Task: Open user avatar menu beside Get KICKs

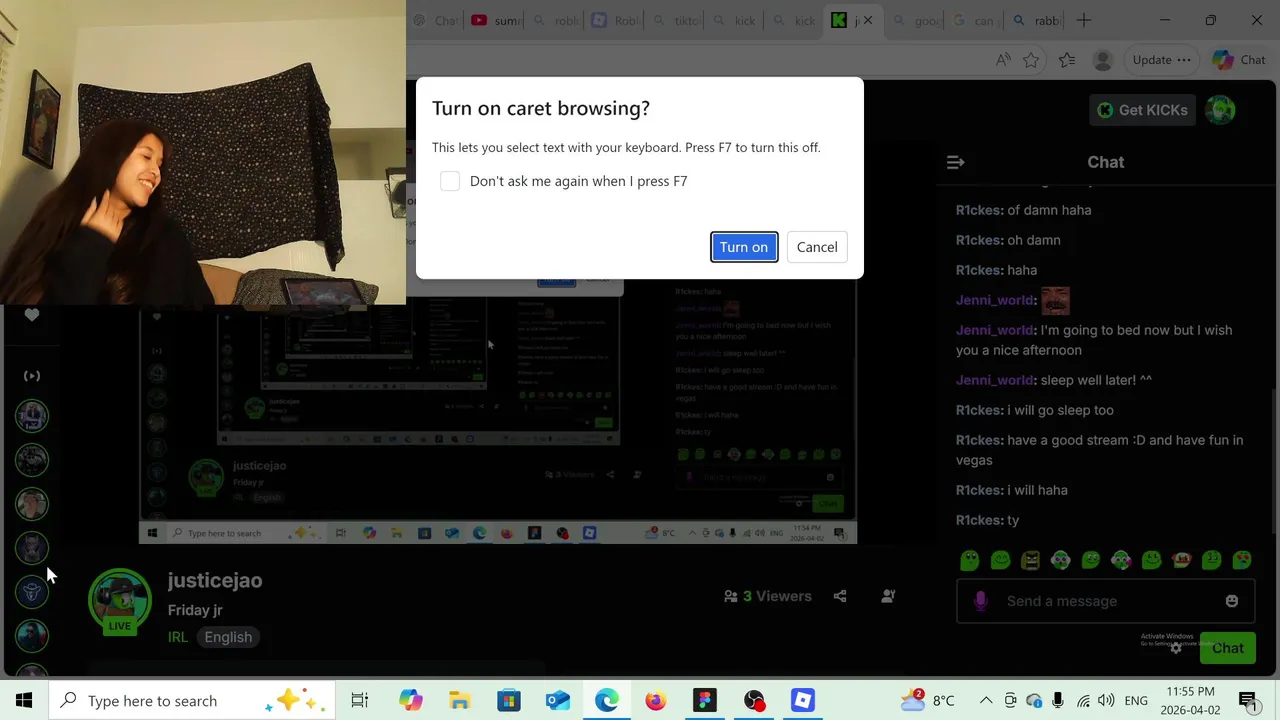Action: click(1220, 110)
